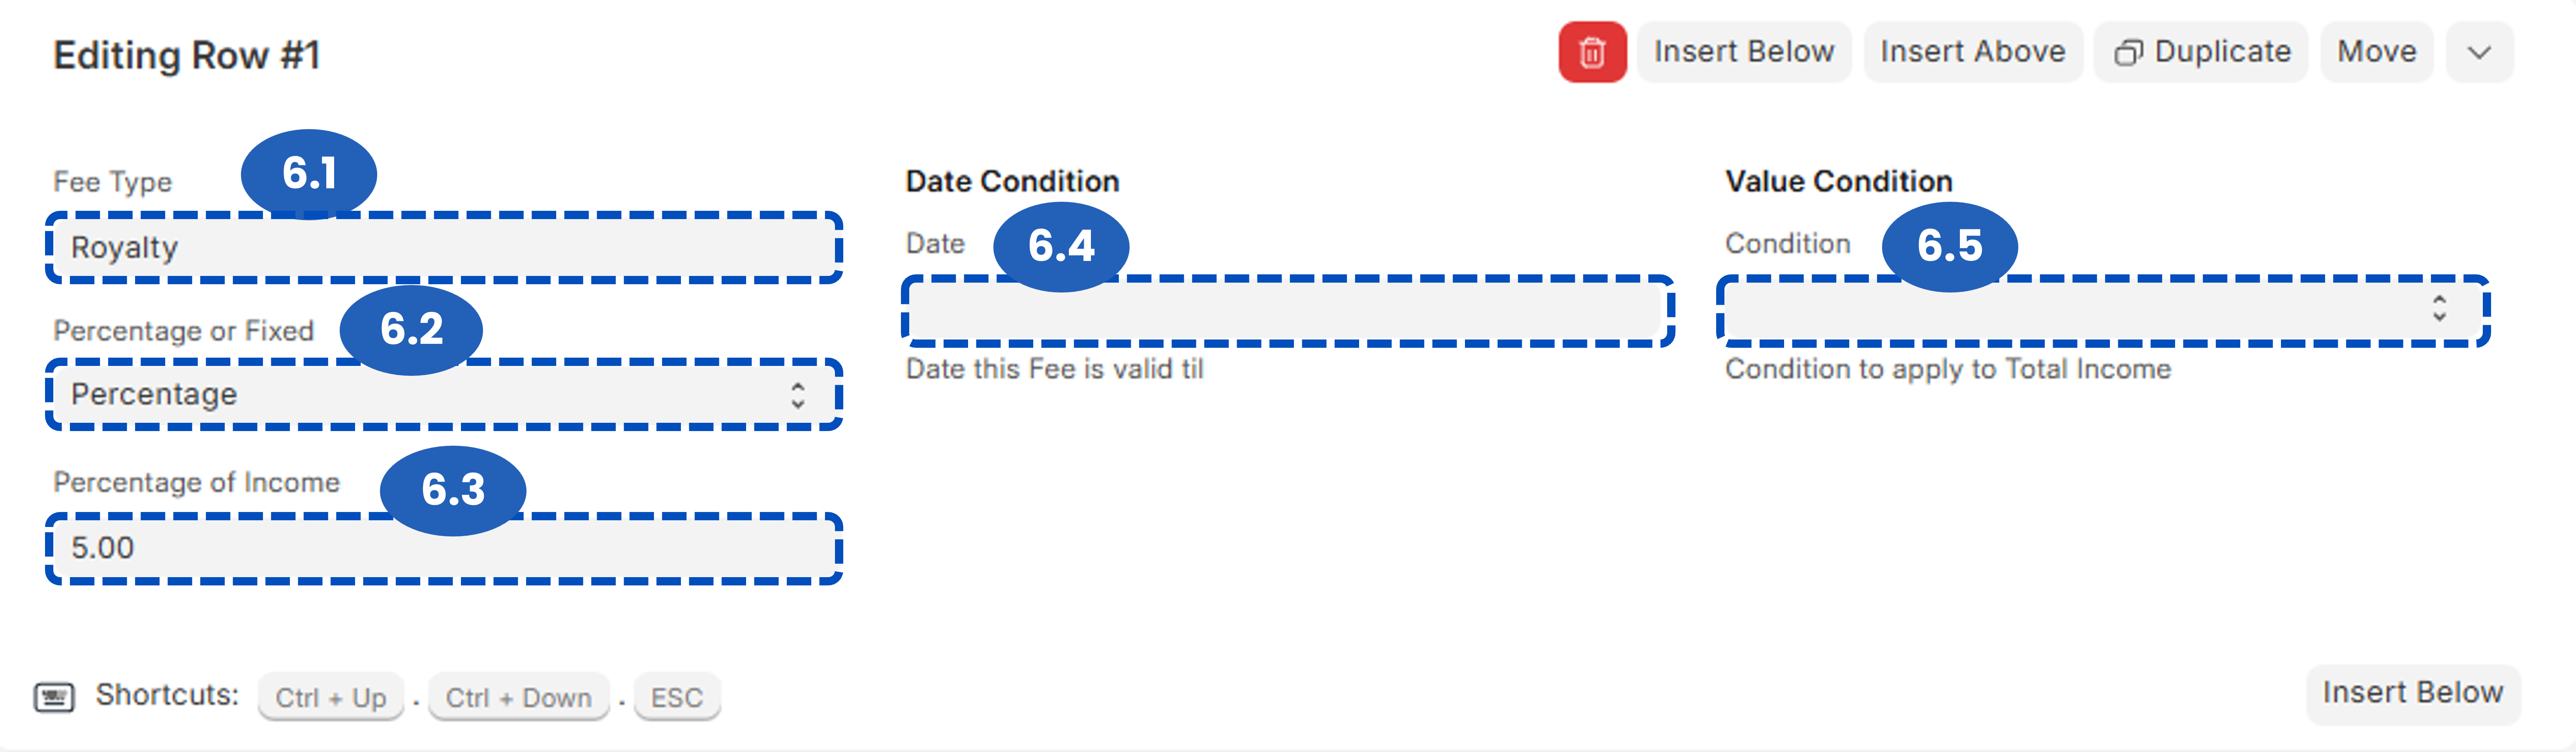Click the 6.1 annotation badge
The width and height of the screenshot is (2576, 752).
(309, 173)
